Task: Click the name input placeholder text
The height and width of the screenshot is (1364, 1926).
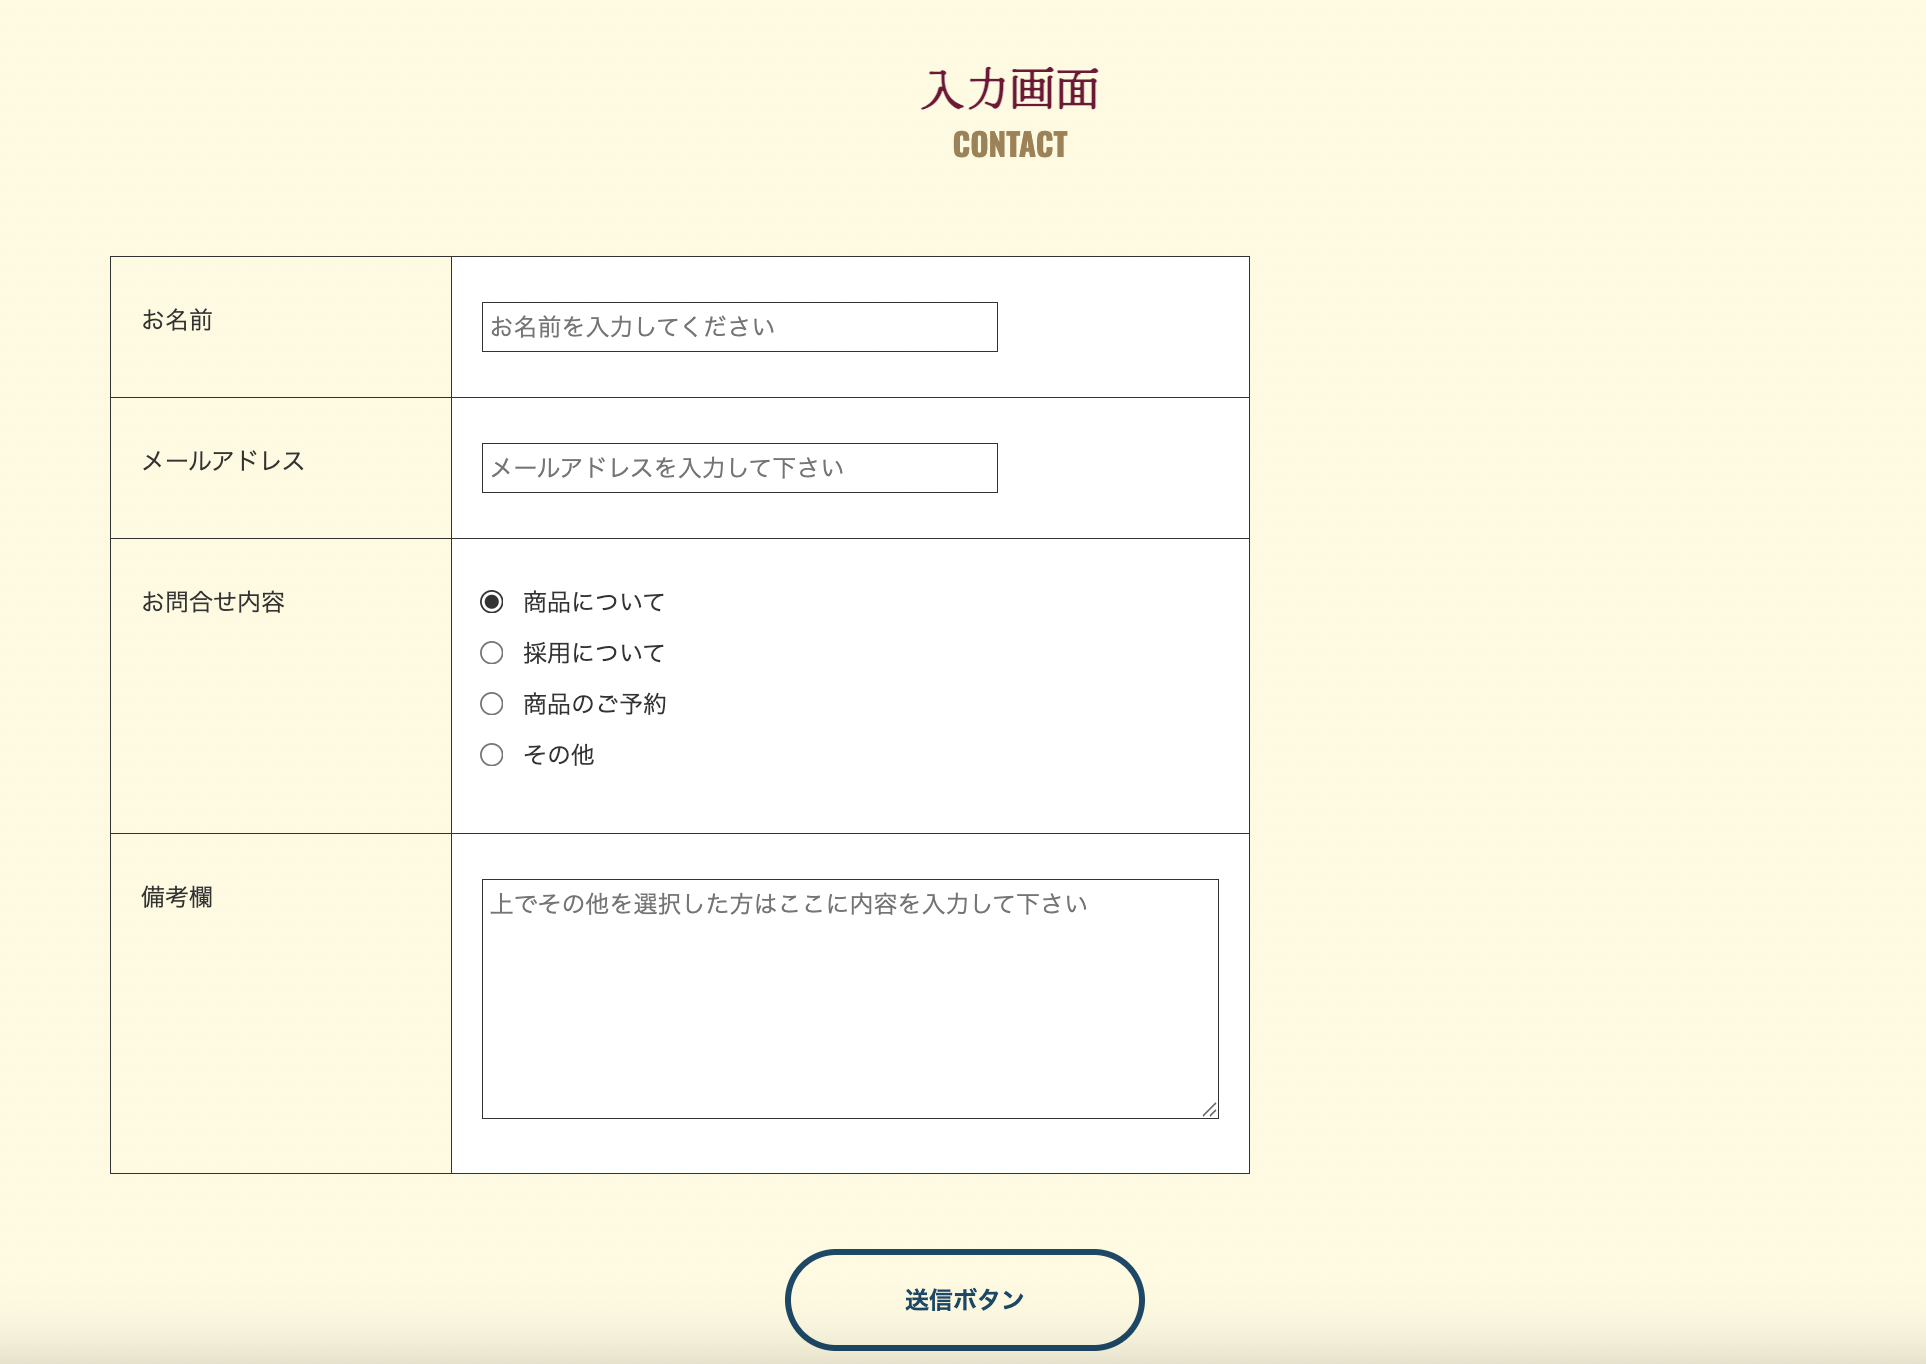Action: click(630, 326)
